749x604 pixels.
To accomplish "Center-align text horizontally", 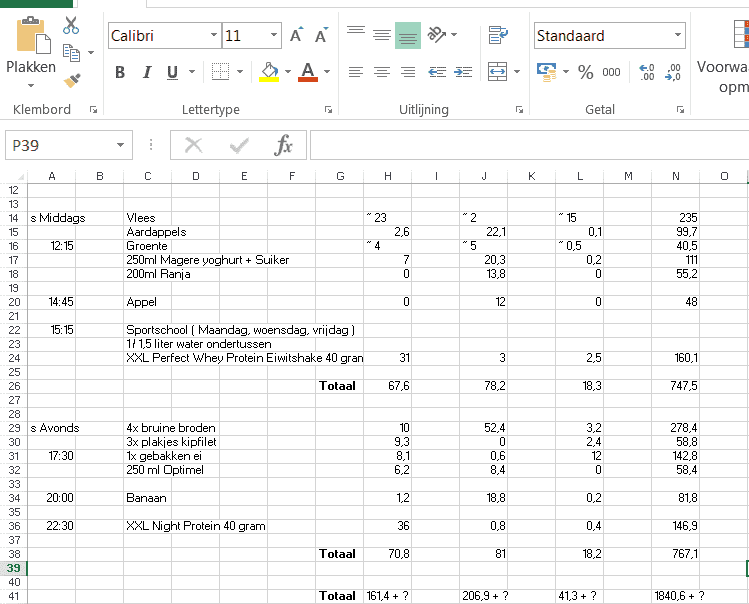I will pyautogui.click(x=382, y=72).
